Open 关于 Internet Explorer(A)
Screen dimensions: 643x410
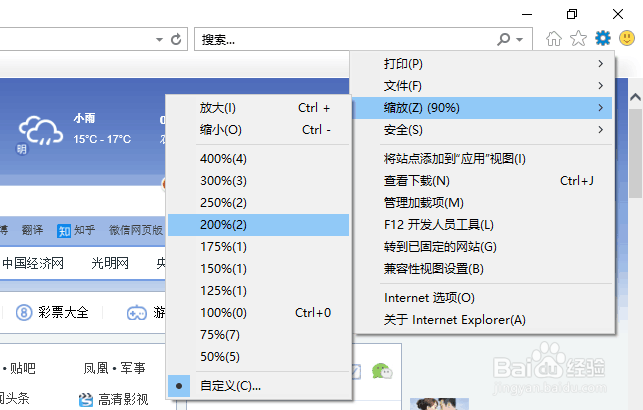[482, 320]
